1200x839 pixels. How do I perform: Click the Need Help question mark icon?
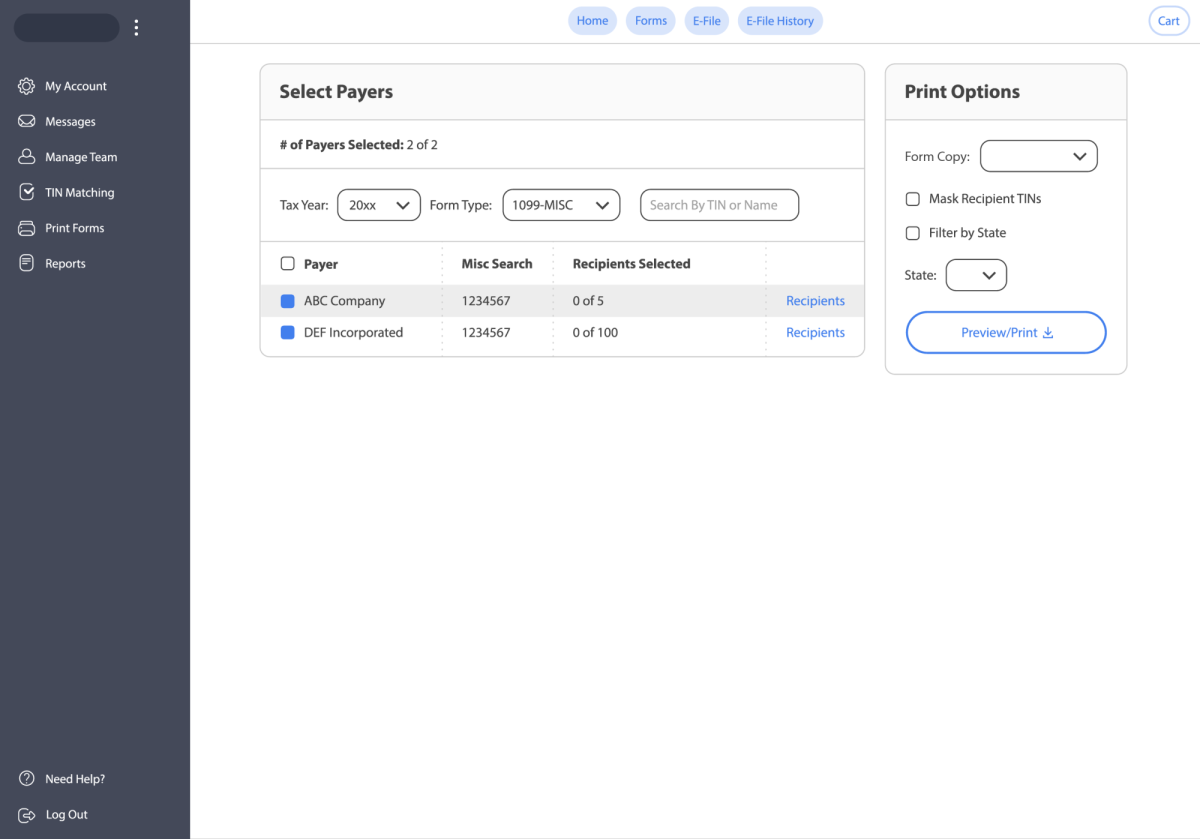tap(27, 779)
